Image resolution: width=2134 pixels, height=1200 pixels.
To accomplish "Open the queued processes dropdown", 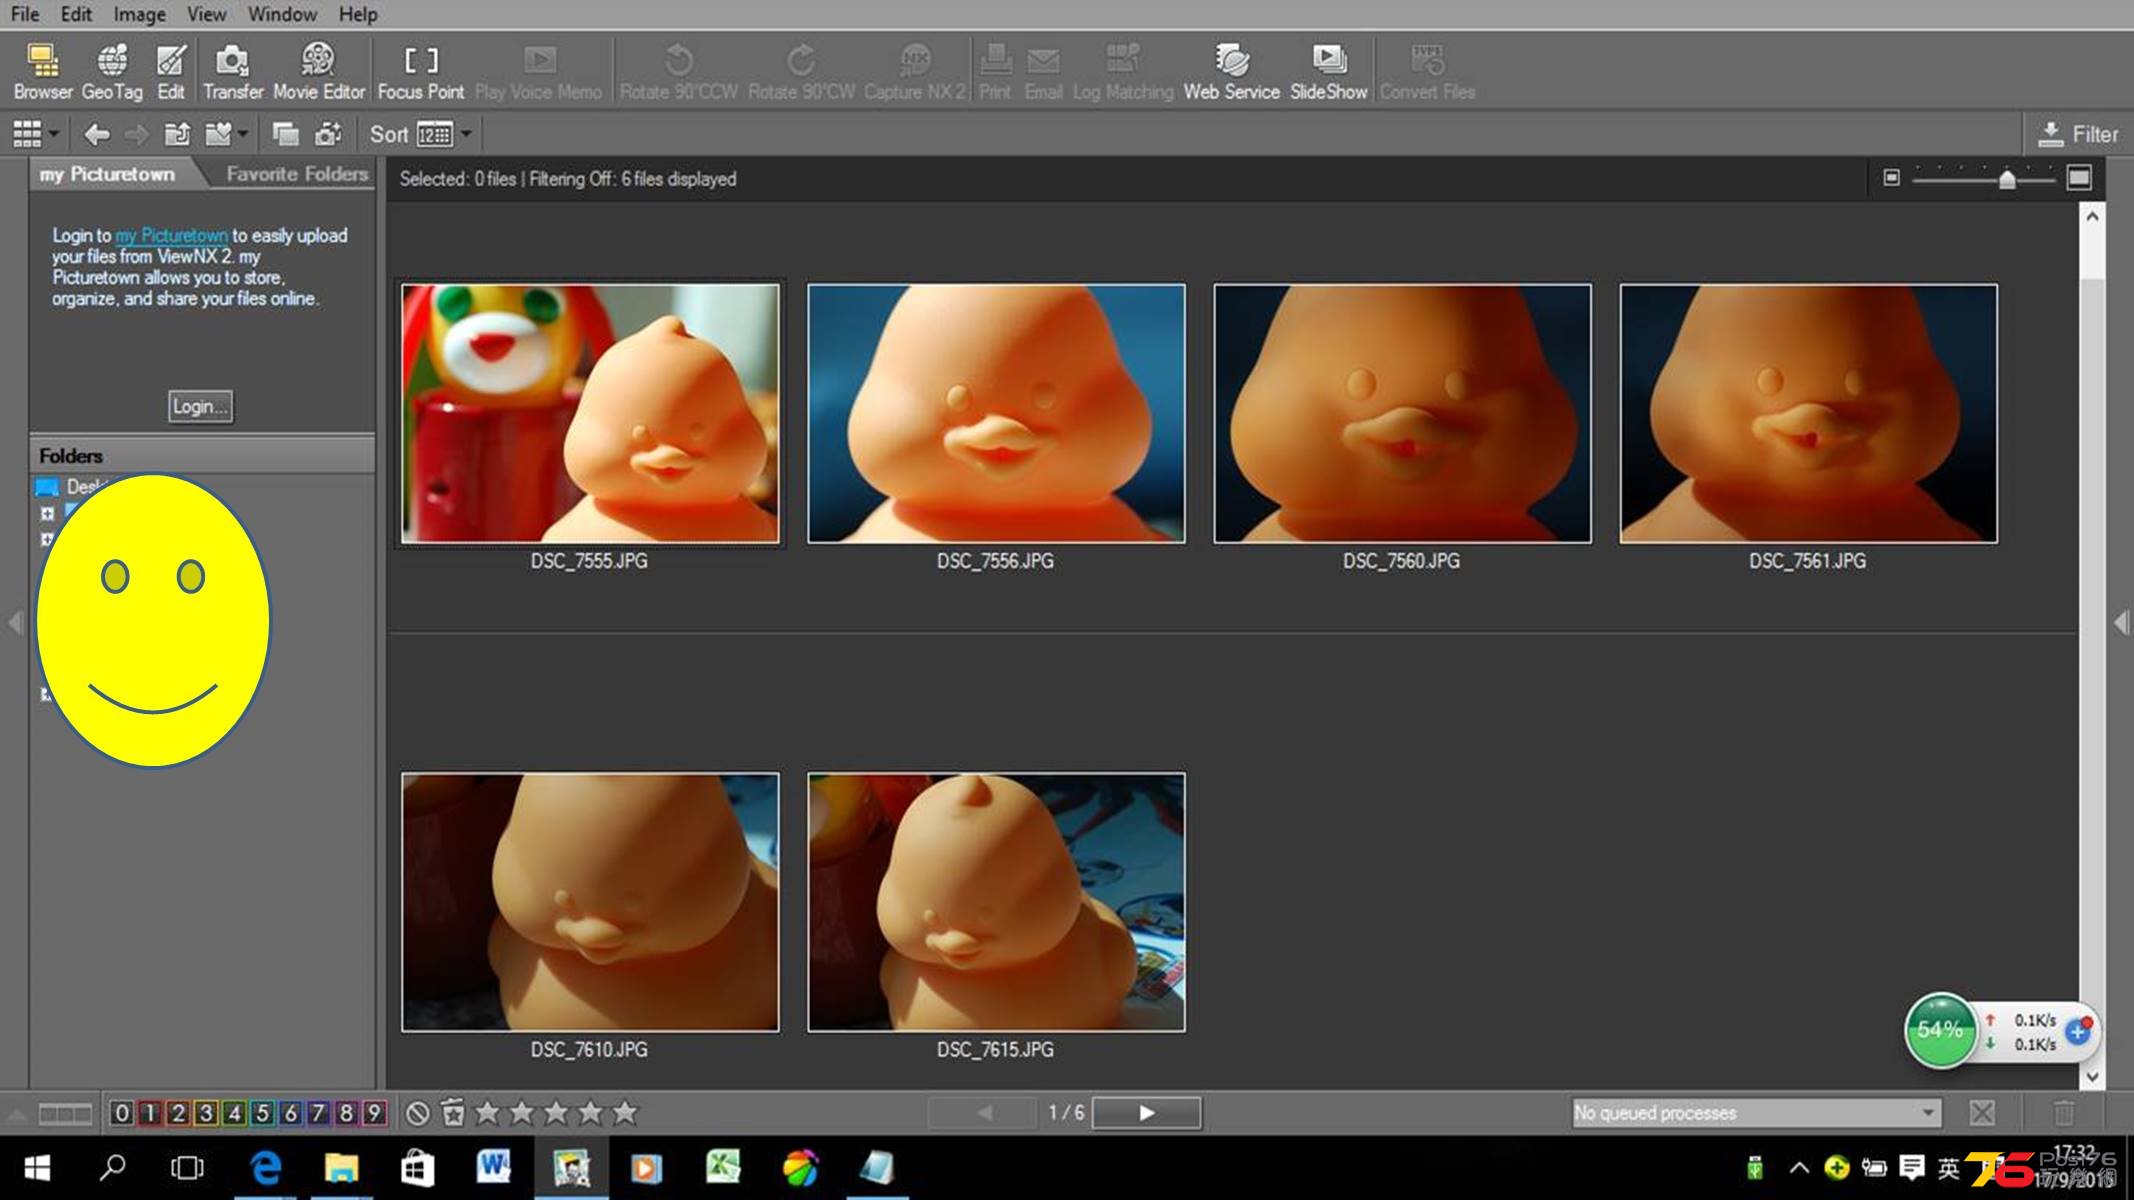I will pos(1927,1113).
